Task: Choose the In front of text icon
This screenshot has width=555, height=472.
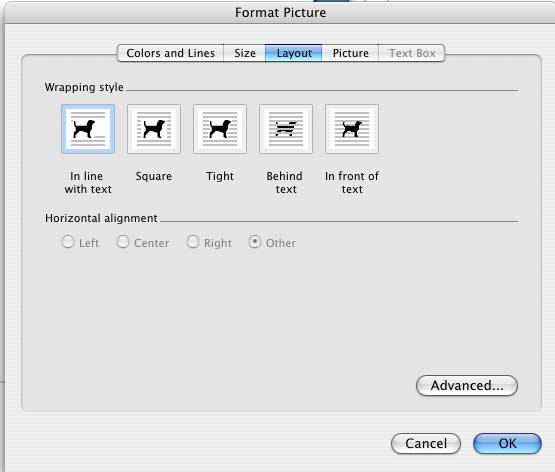Action: tap(352, 129)
